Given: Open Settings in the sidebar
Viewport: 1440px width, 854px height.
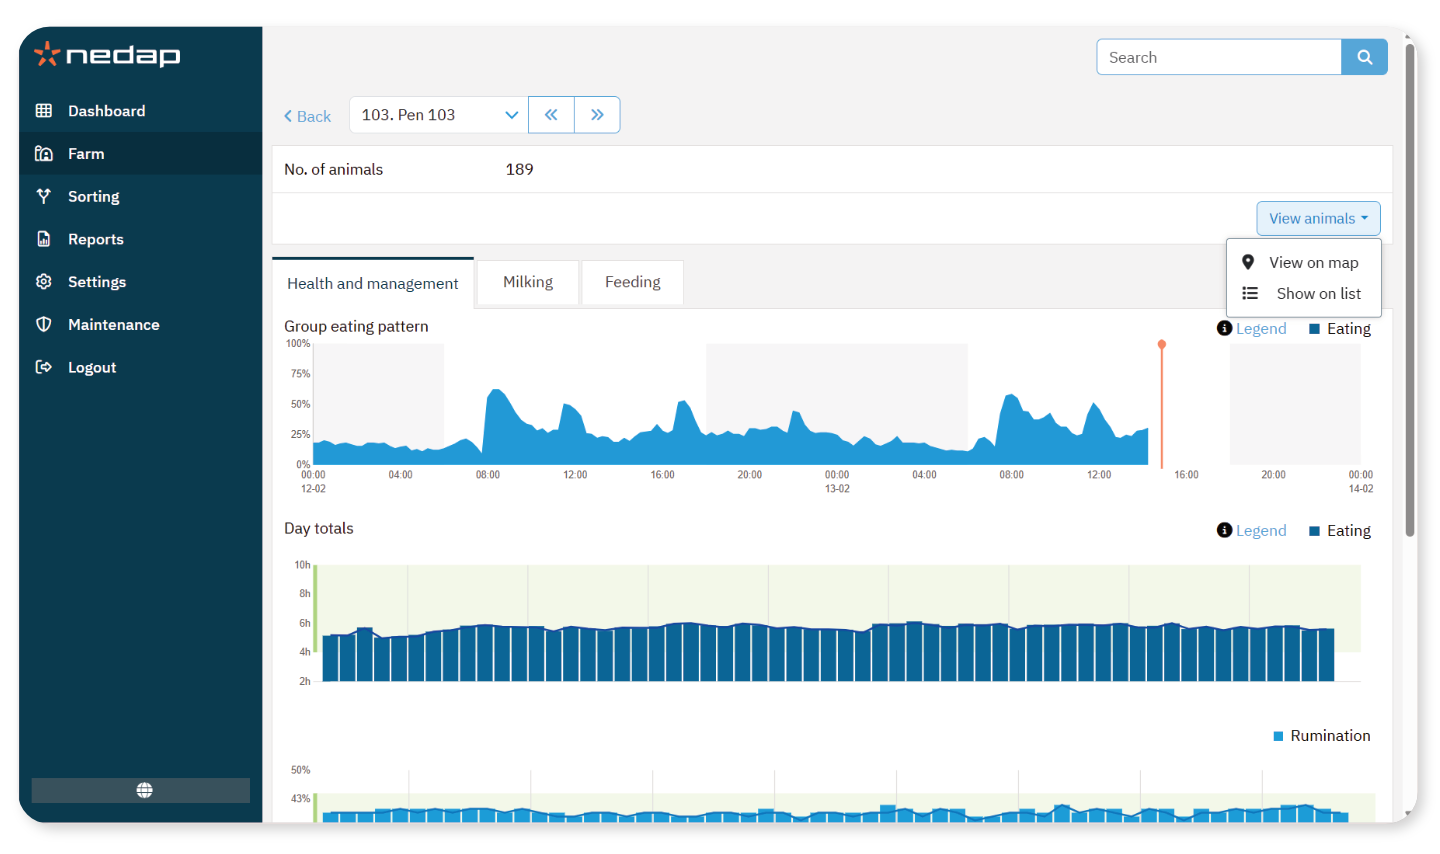Looking at the screenshot, I should [140, 282].
